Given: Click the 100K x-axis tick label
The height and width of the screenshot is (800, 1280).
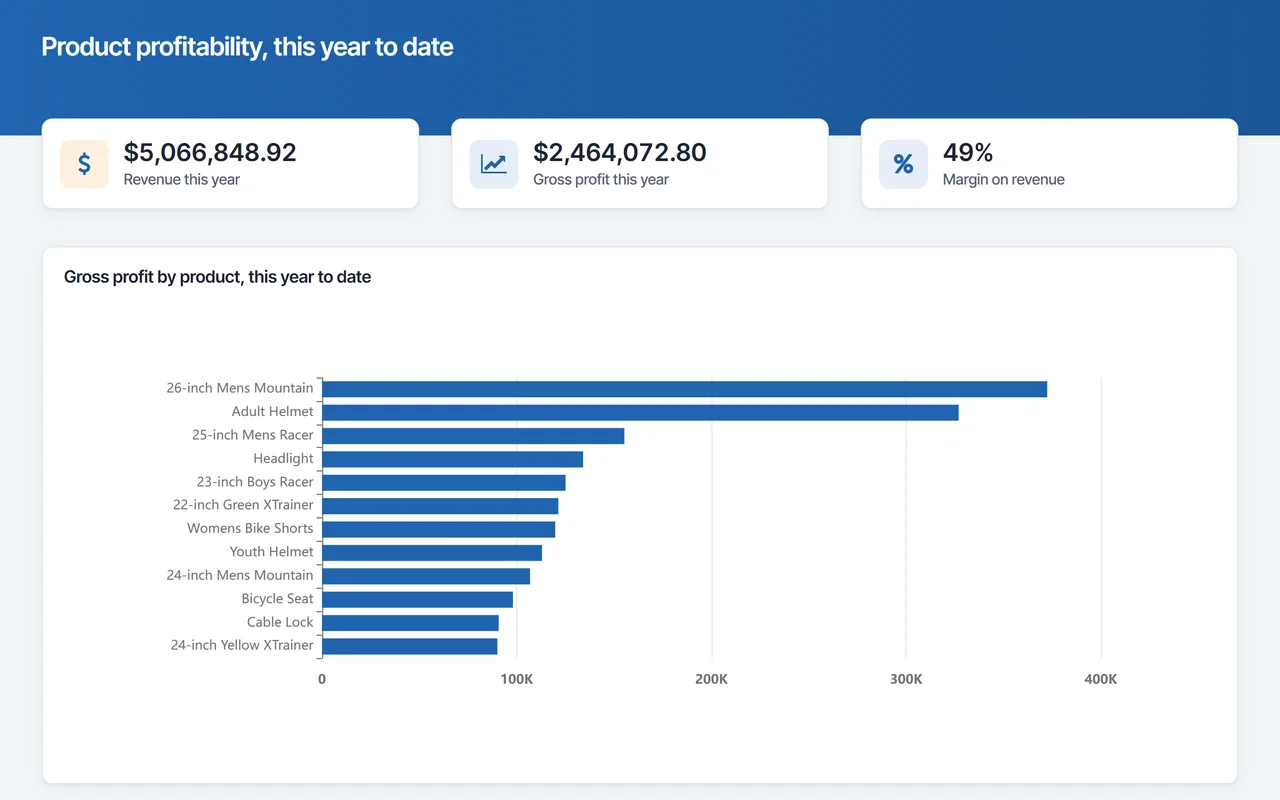Looking at the screenshot, I should coord(517,680).
